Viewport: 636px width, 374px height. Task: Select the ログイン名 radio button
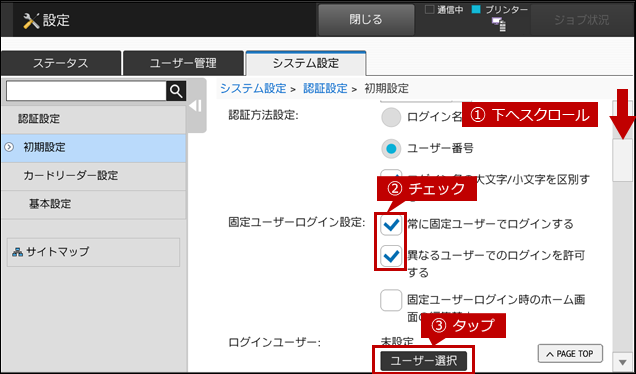391,117
